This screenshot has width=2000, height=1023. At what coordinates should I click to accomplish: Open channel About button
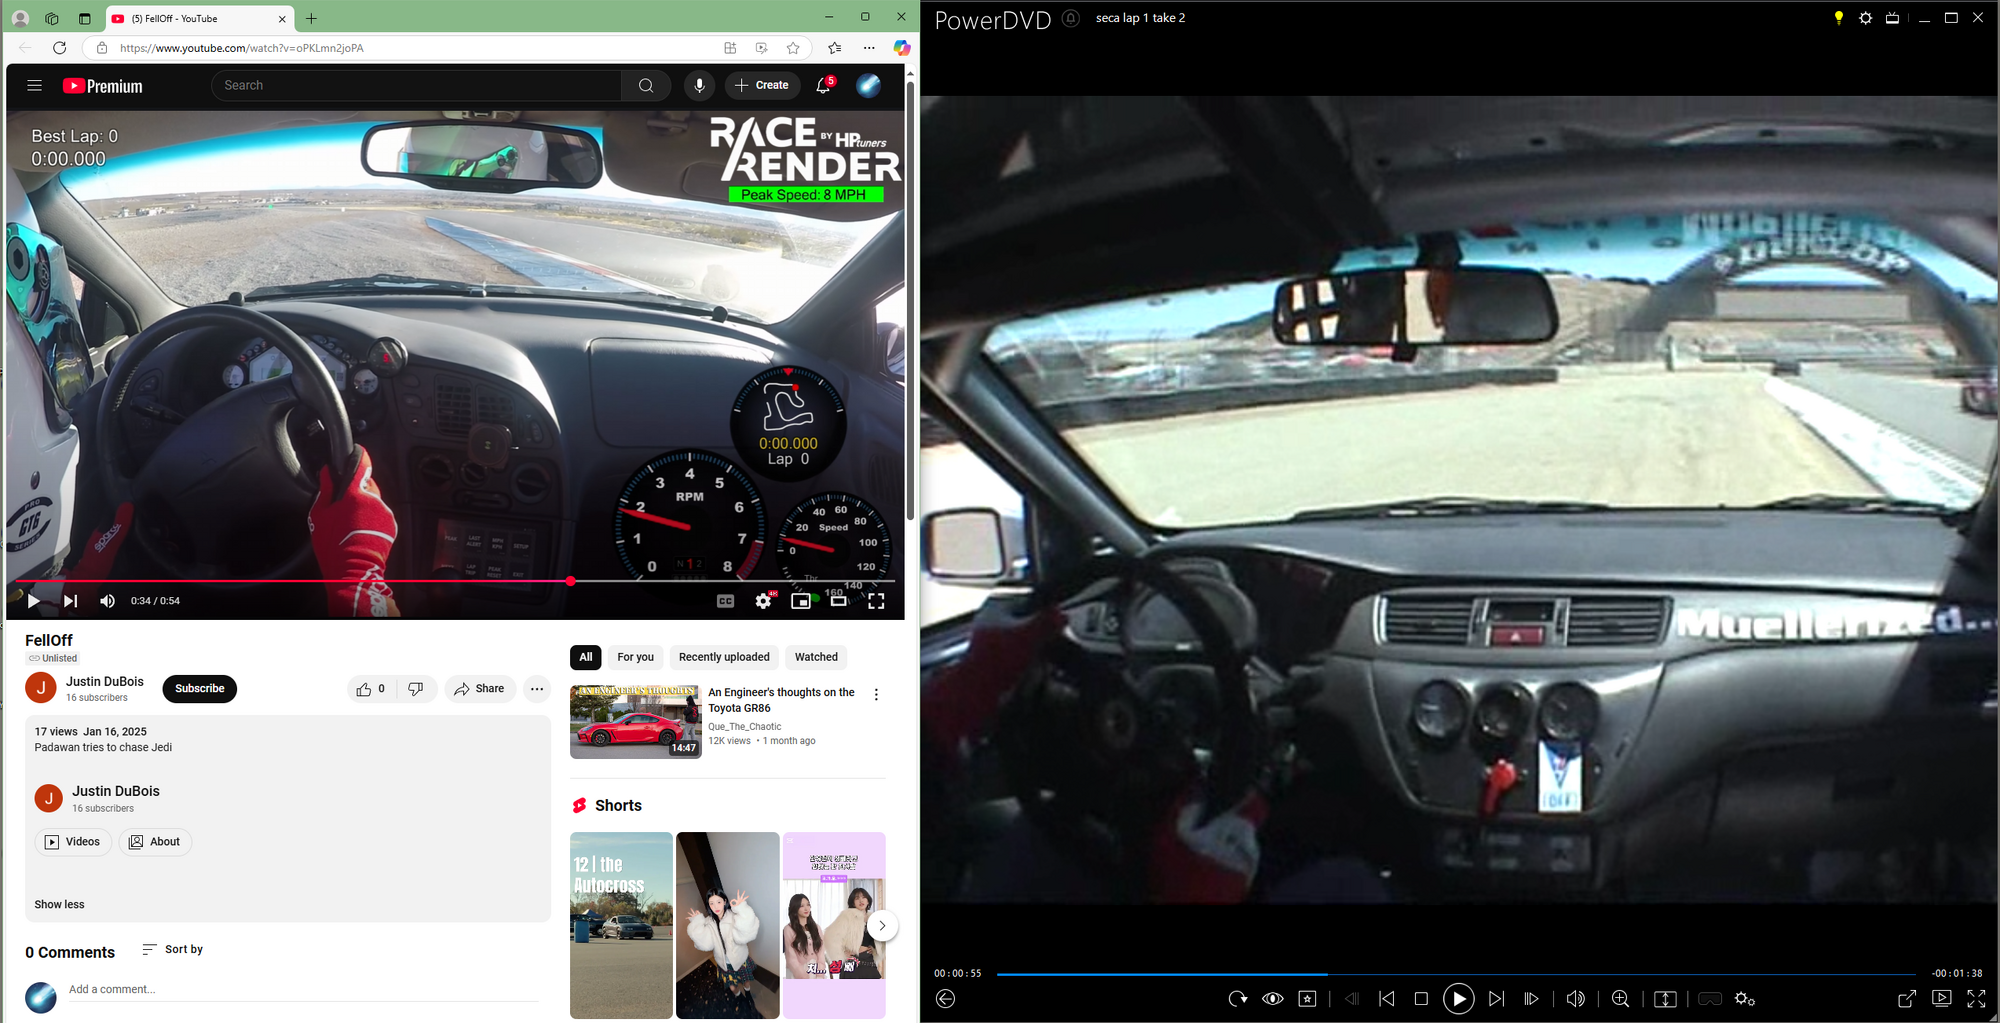155,842
